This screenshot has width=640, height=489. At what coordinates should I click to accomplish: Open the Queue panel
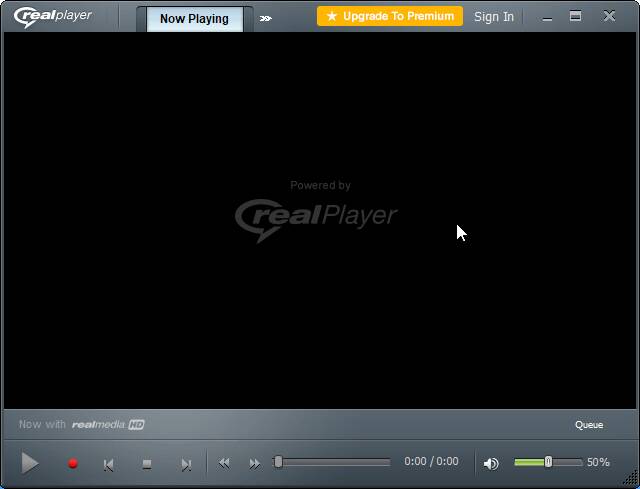(589, 425)
